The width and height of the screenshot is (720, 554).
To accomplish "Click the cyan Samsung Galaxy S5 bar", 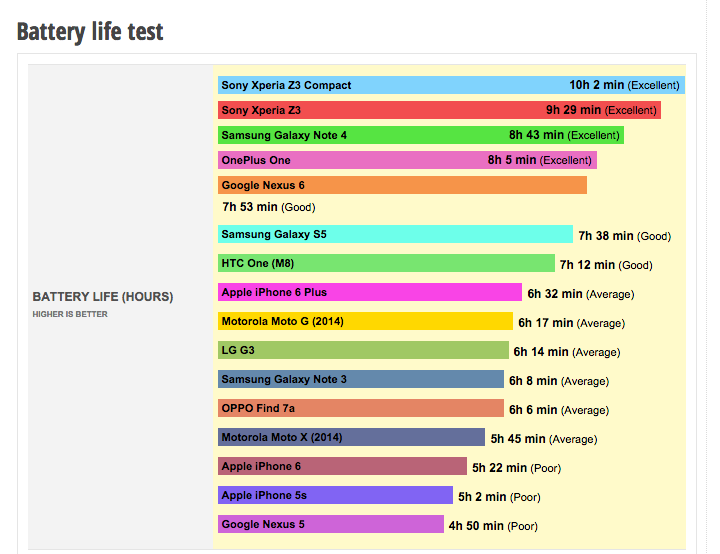I will coord(395,234).
